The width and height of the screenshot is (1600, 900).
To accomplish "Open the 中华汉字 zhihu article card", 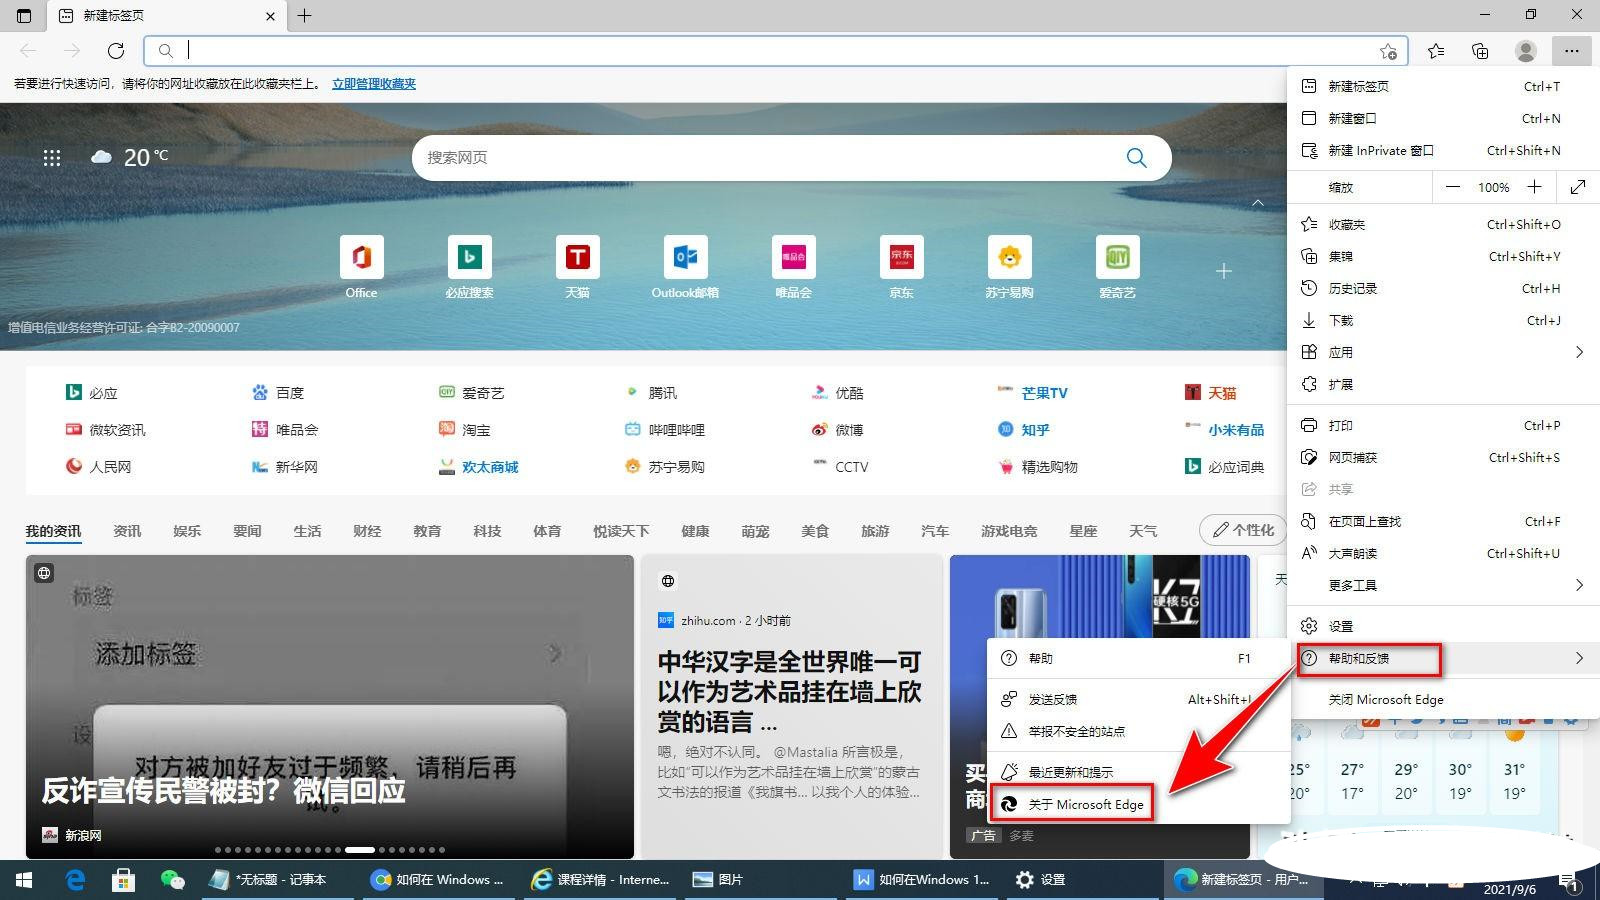I will coord(791,706).
